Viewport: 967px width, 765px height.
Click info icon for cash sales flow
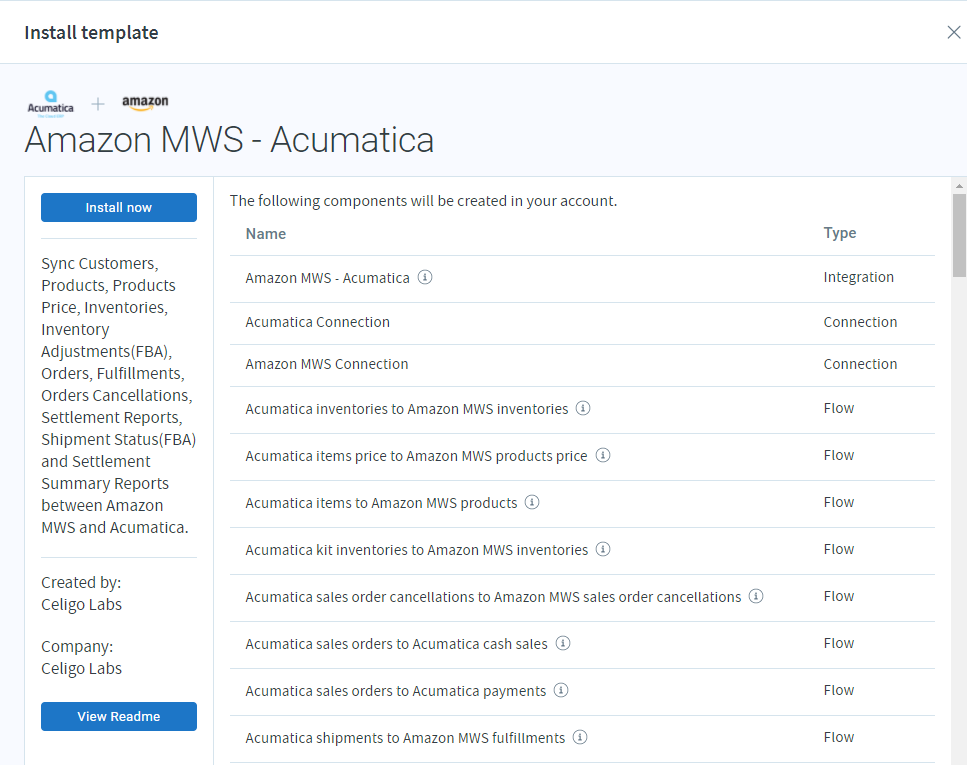click(562, 643)
